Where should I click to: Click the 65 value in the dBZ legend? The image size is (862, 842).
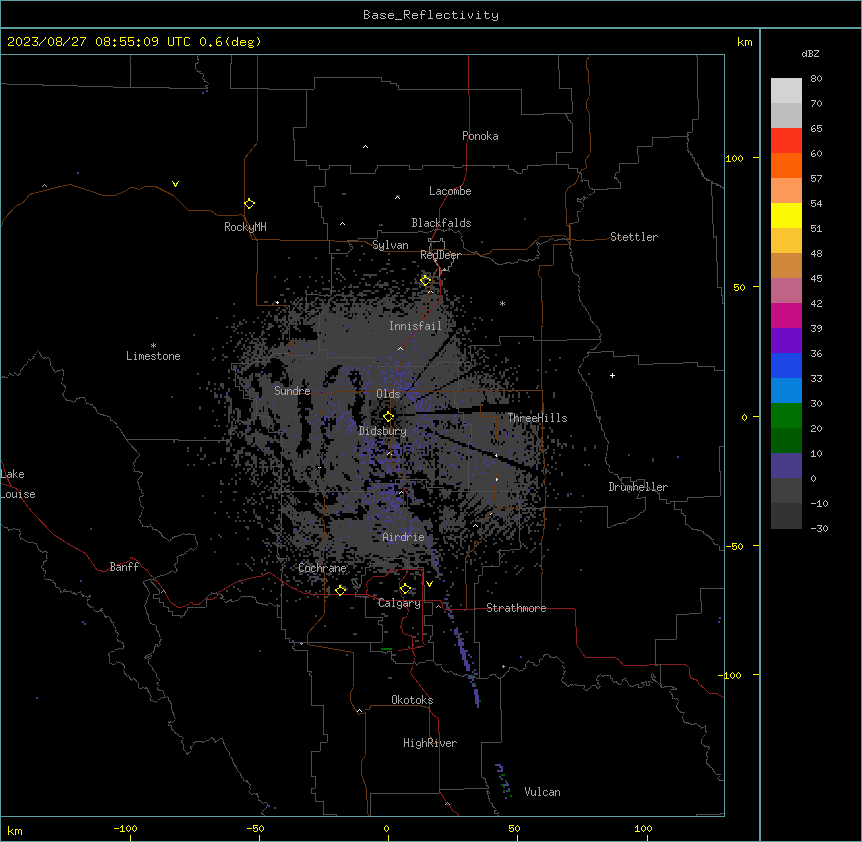[x=816, y=129]
